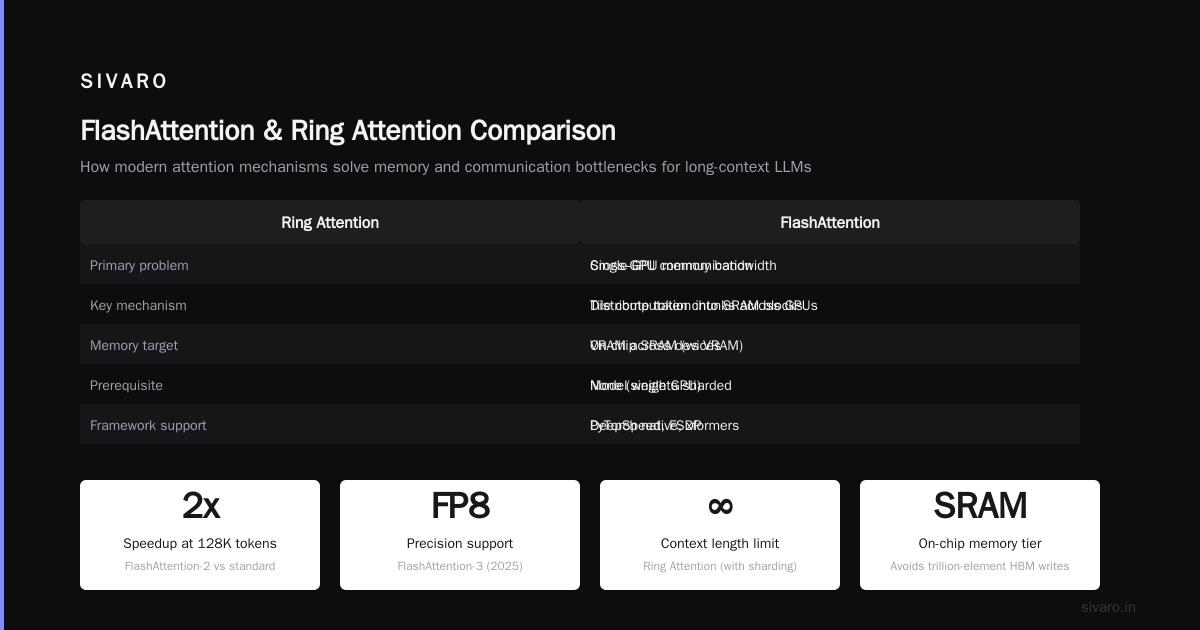Open the Precision support card

pos(460,535)
